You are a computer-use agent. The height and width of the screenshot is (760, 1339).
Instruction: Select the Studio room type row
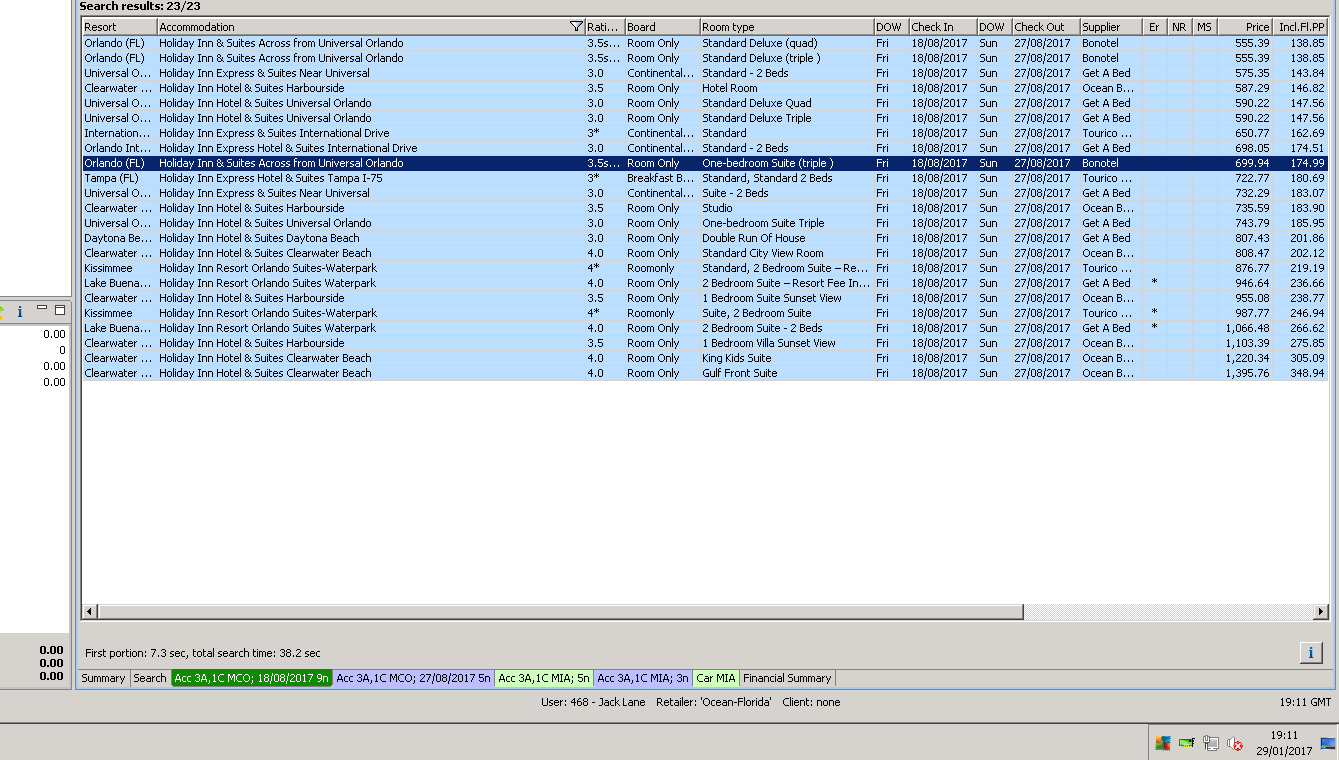[705, 208]
